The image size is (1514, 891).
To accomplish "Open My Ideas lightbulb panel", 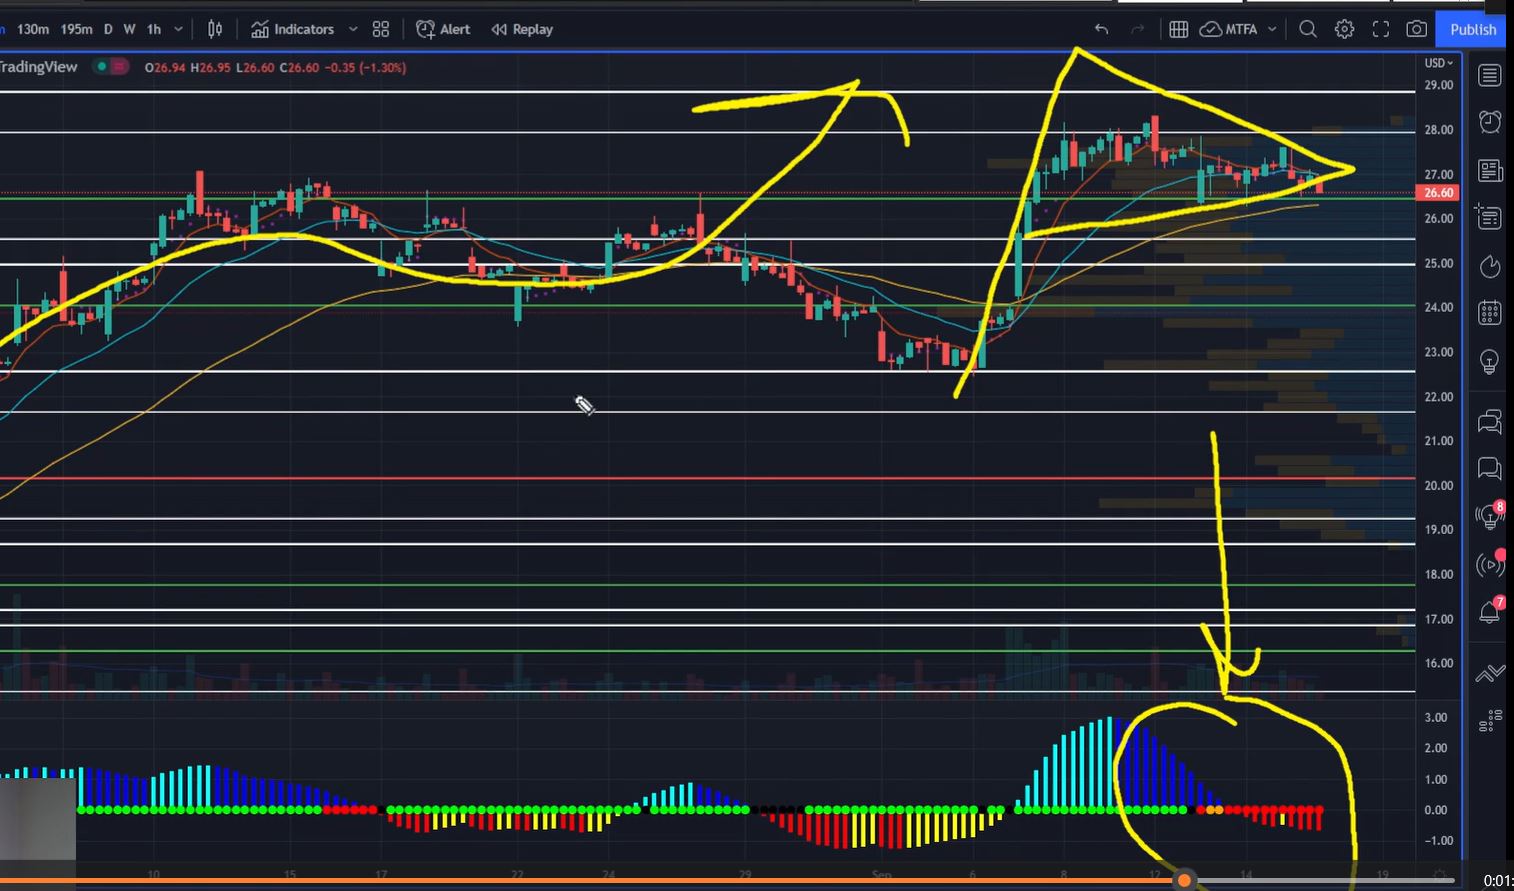I will pyautogui.click(x=1490, y=362).
